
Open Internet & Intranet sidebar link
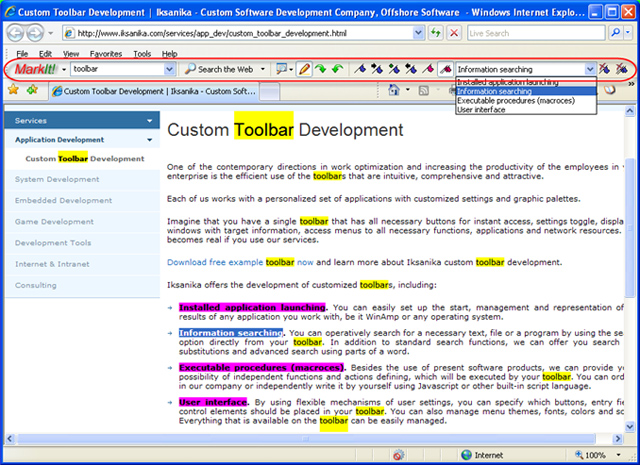click(x=52, y=264)
